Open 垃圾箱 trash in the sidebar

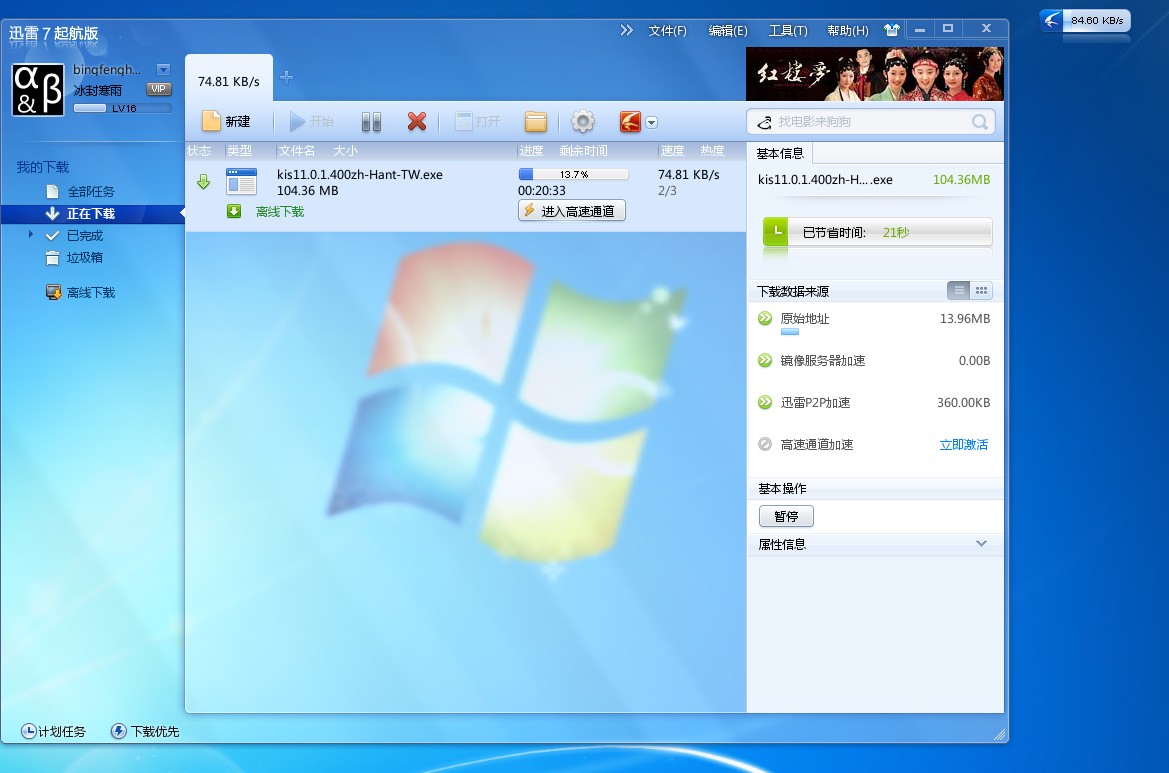tap(75, 258)
